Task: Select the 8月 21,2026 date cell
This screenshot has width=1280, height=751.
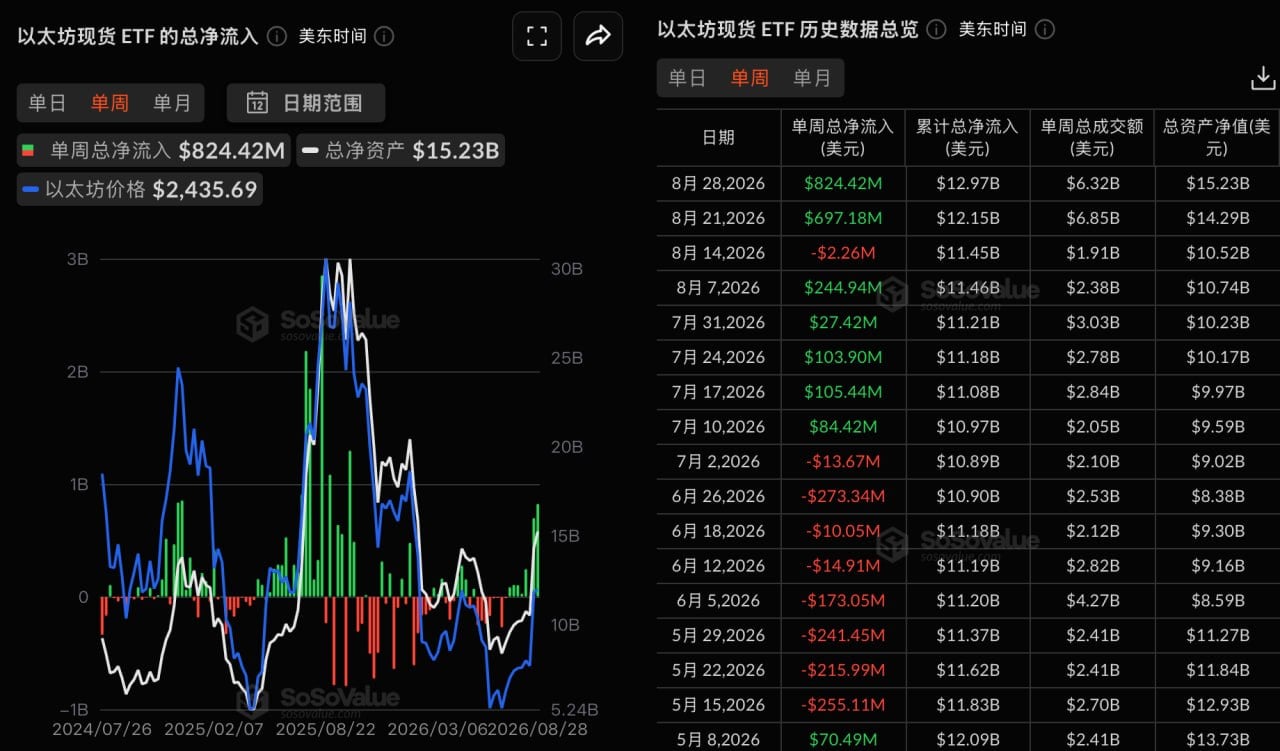Action: click(718, 218)
